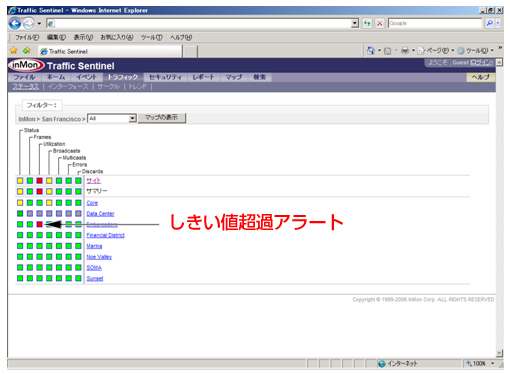The height and width of the screenshot is (374, 510).
Task: Stop loading with the red X icon
Action: pos(379,23)
